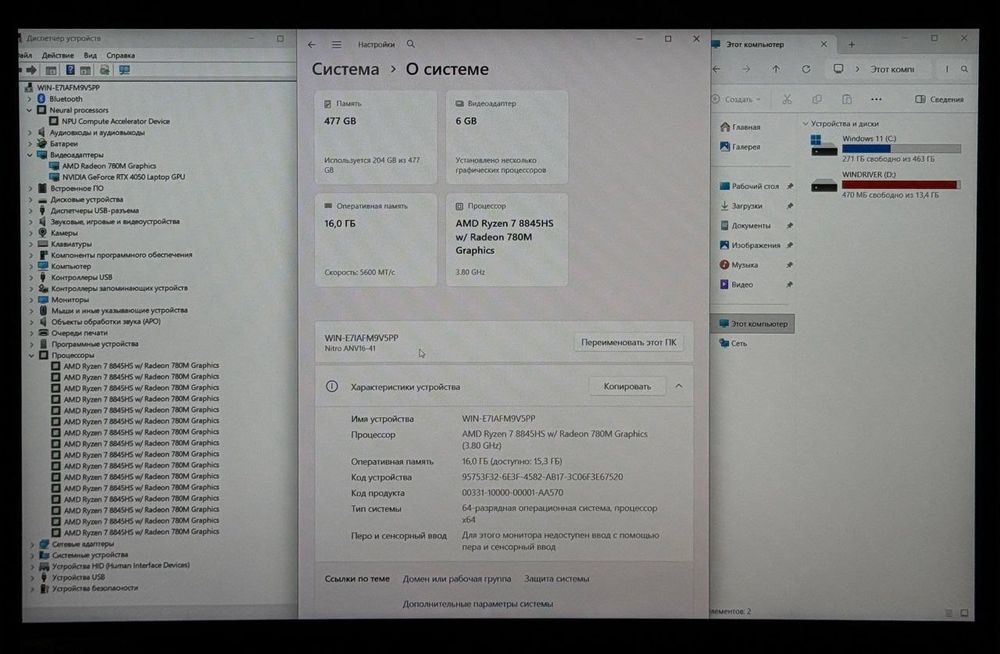The image size is (1000, 654).
Task: Click the blue question-mark Help icon in Device Manager
Action: coord(70,70)
